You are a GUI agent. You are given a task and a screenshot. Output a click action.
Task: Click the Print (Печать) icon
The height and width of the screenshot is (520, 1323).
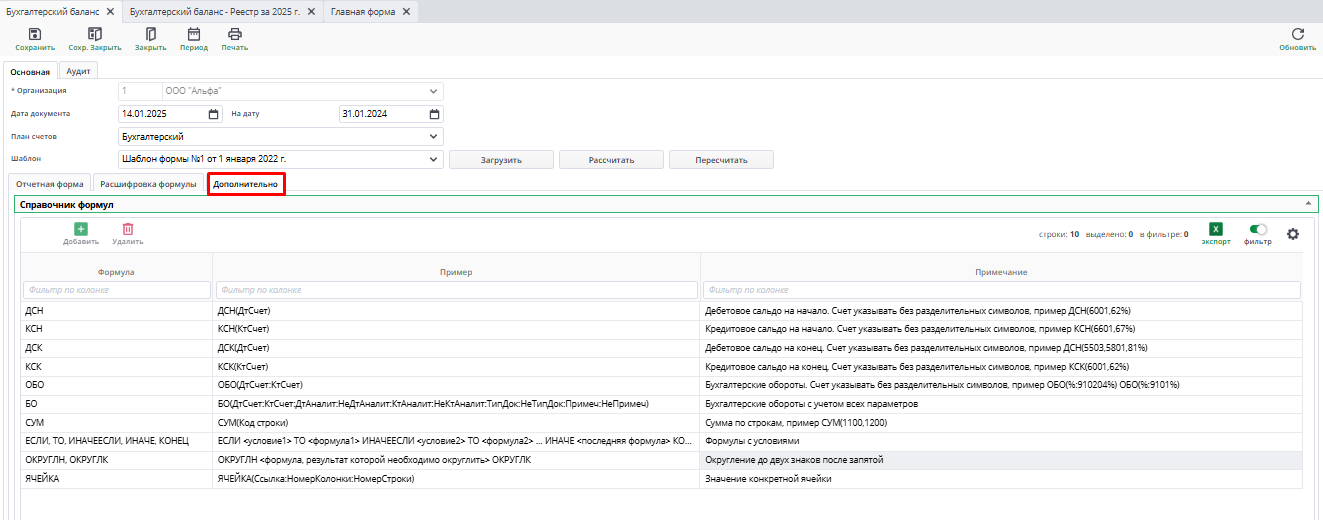[235, 35]
